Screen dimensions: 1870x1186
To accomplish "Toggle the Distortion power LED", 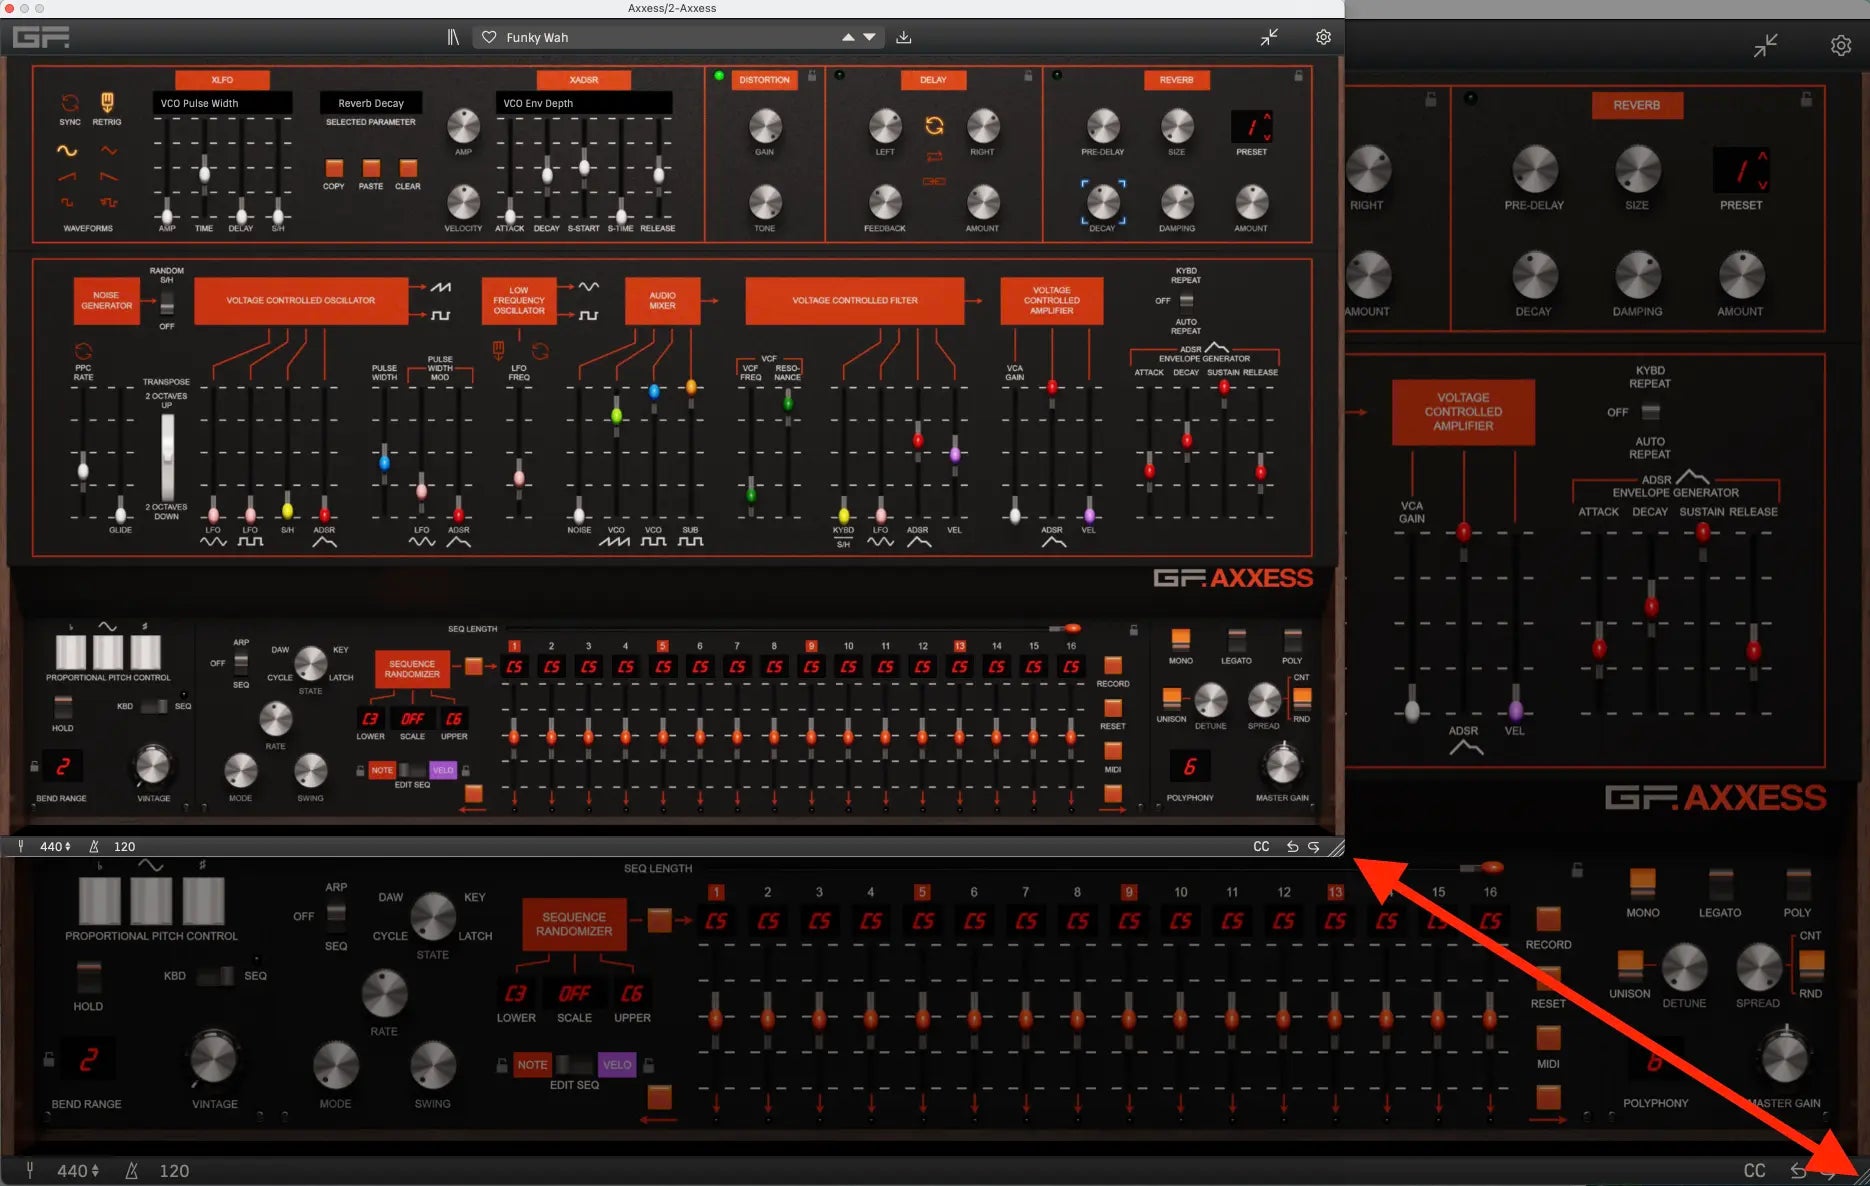I will [x=719, y=76].
